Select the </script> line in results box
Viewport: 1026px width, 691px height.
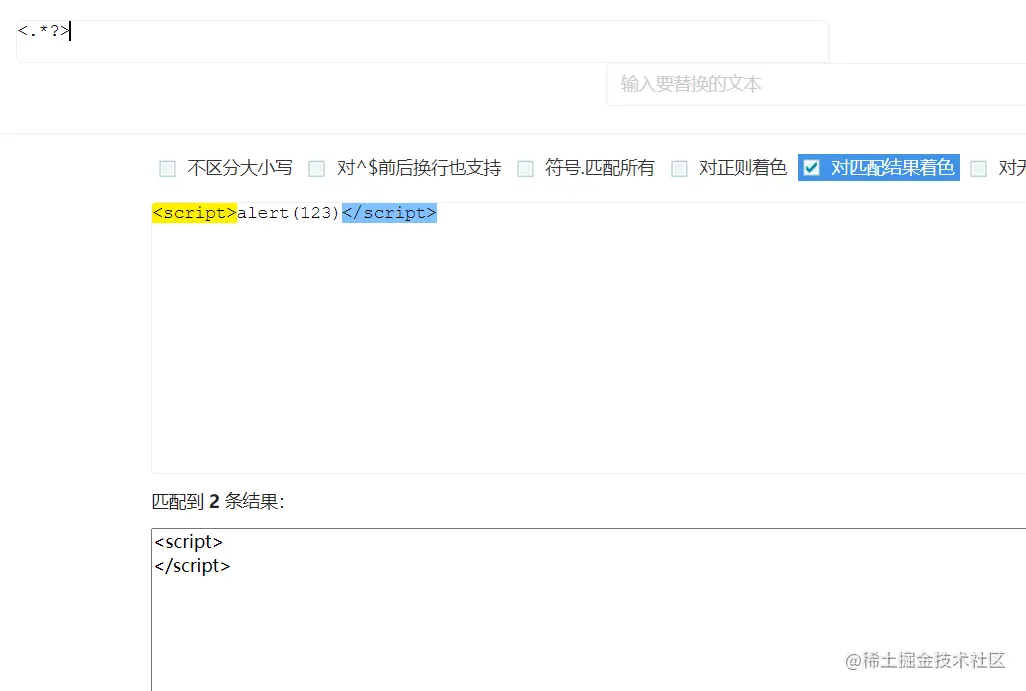192,565
